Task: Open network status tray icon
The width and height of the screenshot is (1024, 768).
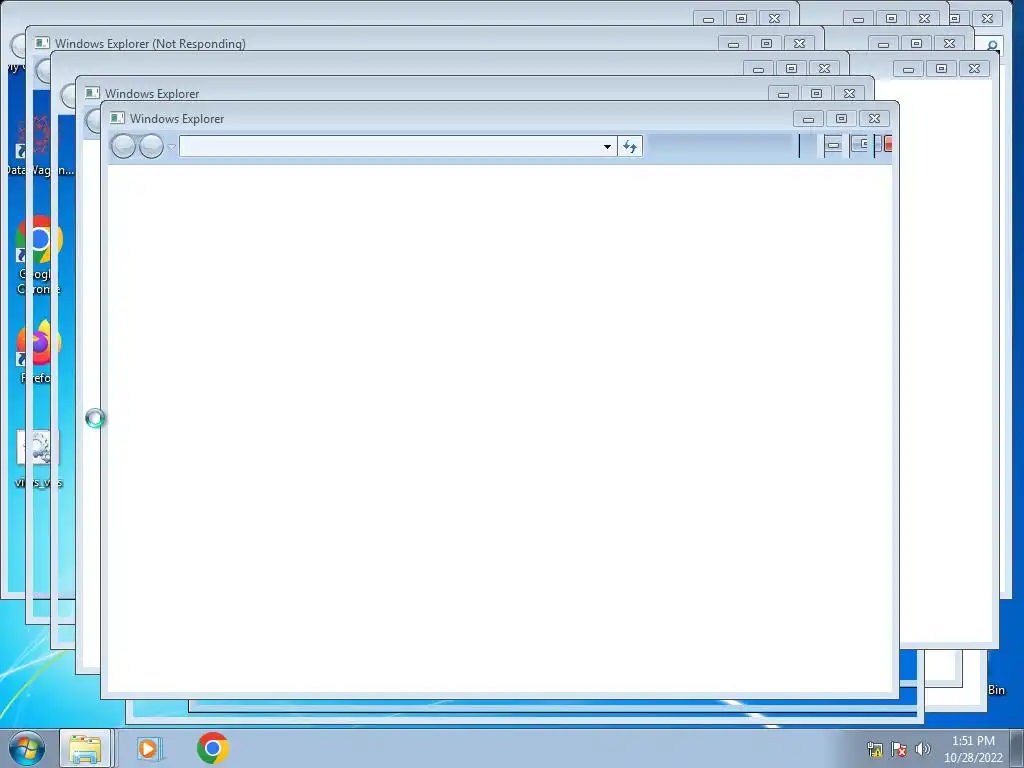Action: (x=874, y=749)
